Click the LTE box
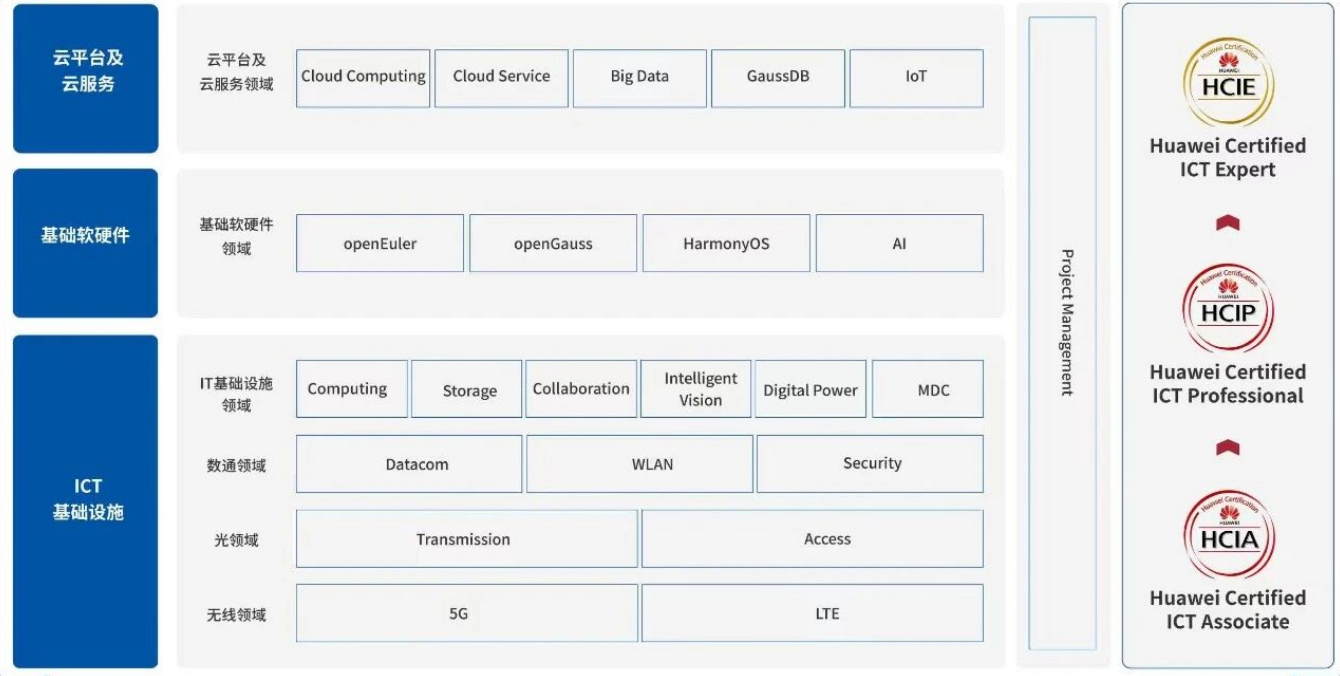1340x676 pixels. coord(812,613)
